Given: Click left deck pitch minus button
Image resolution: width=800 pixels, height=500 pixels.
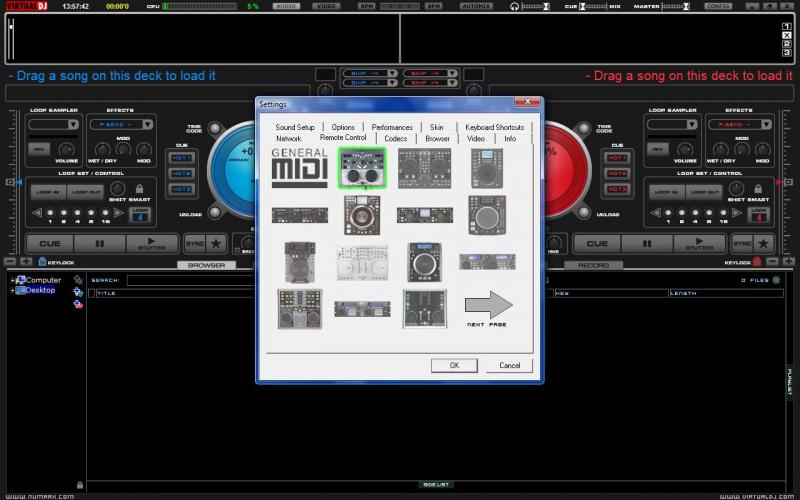Looking at the screenshot, I should pyautogui.click(x=10, y=262).
